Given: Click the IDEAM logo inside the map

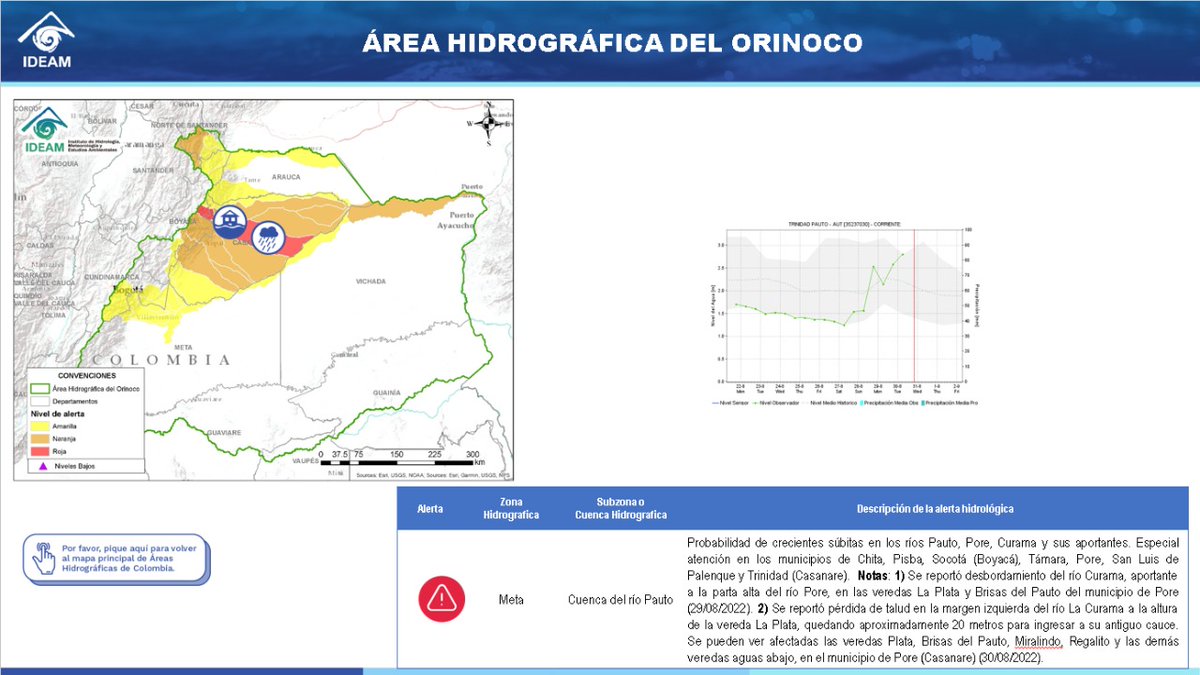Looking at the screenshot, I should coord(45,132).
